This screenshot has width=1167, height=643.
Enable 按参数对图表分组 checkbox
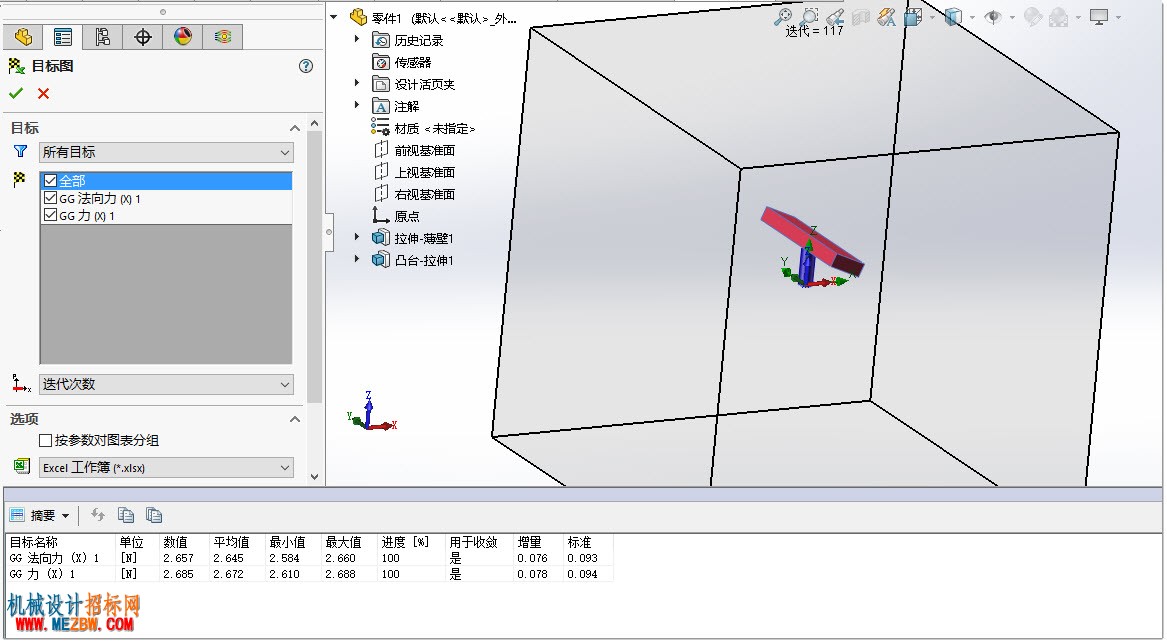(45, 440)
